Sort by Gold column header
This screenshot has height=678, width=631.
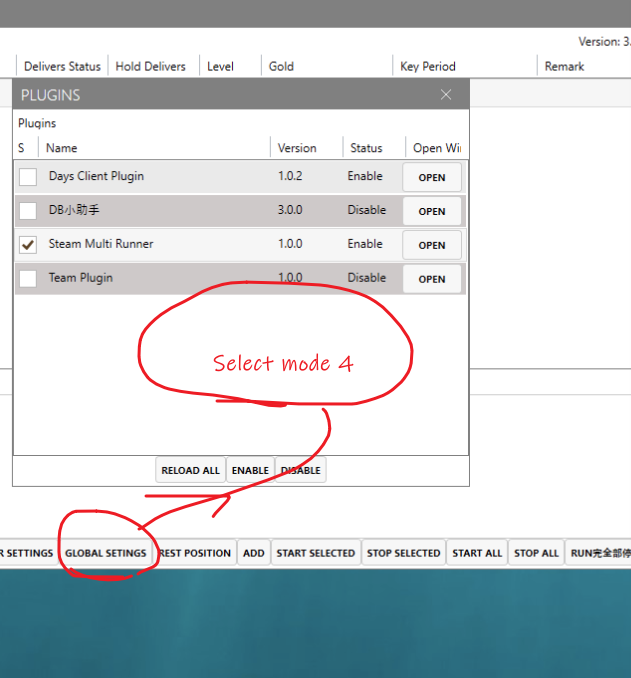point(281,66)
